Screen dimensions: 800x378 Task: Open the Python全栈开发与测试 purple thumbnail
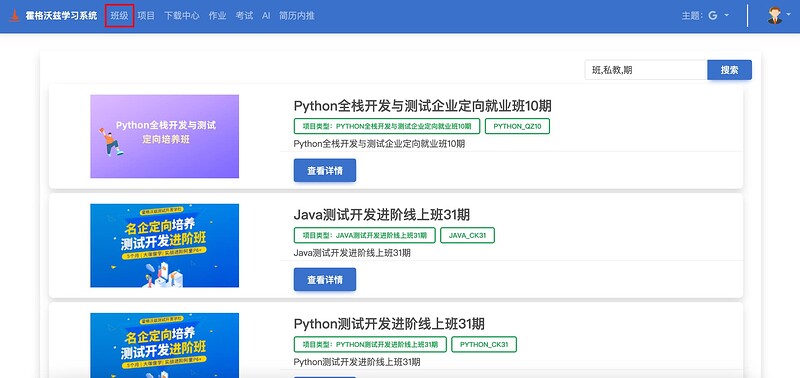tap(164, 136)
